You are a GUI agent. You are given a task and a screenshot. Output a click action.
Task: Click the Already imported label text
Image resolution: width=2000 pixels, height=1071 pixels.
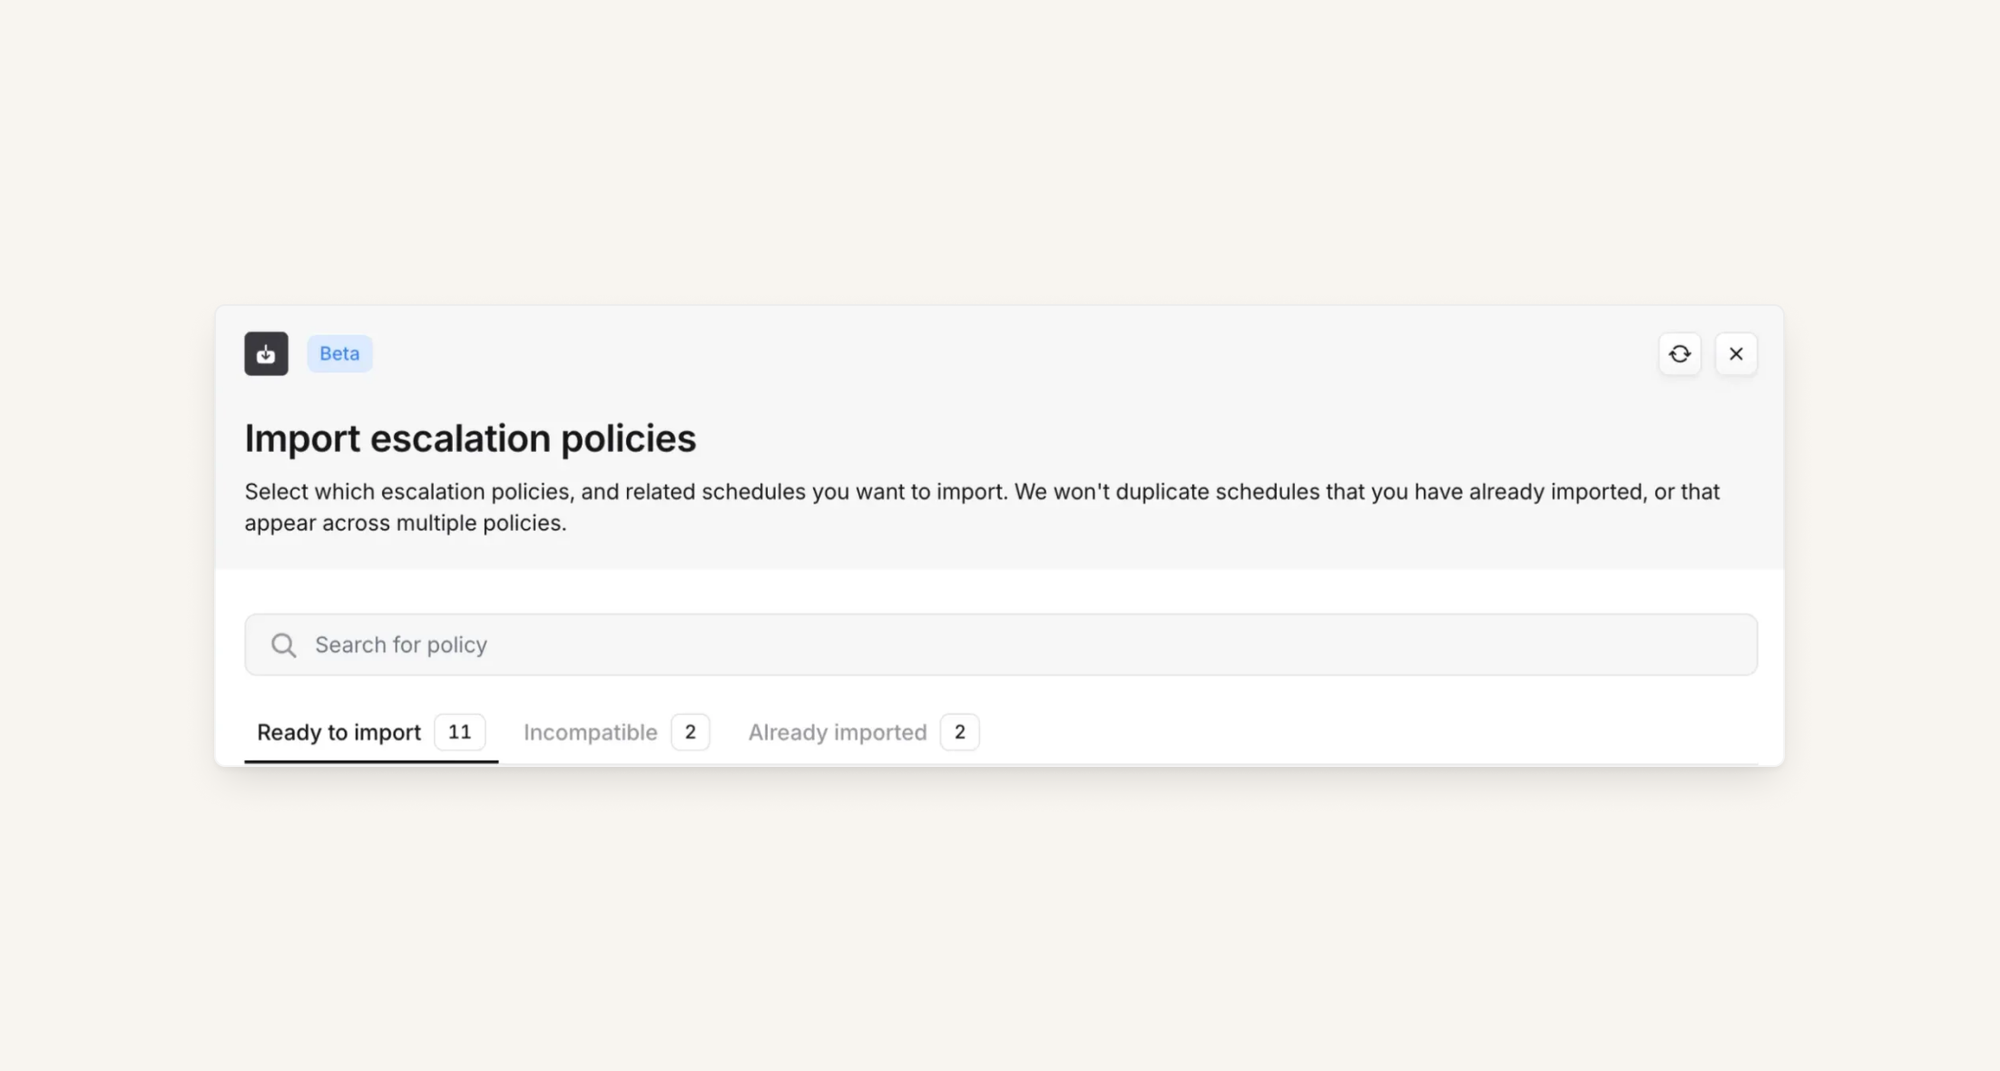(x=837, y=733)
